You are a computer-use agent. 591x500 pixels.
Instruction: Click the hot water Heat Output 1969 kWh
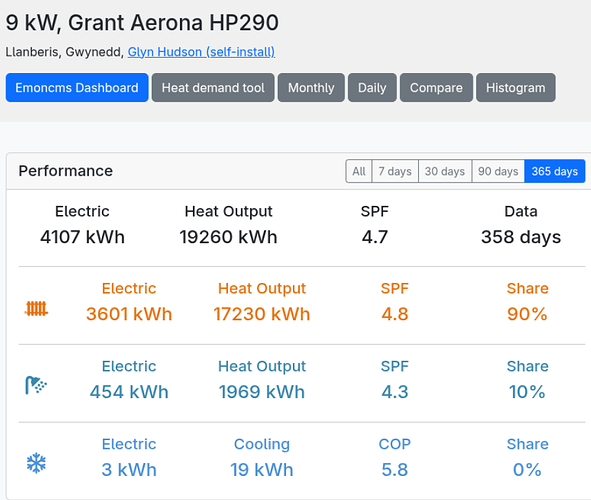pos(262,392)
